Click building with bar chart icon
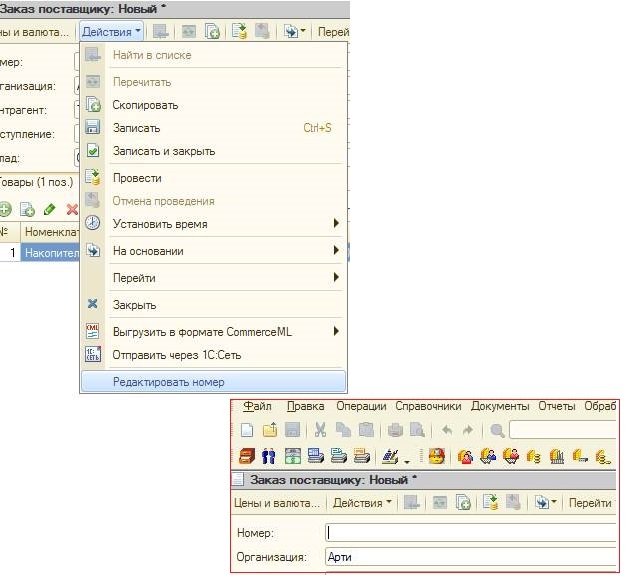The width and height of the screenshot is (628, 586). coord(557,456)
